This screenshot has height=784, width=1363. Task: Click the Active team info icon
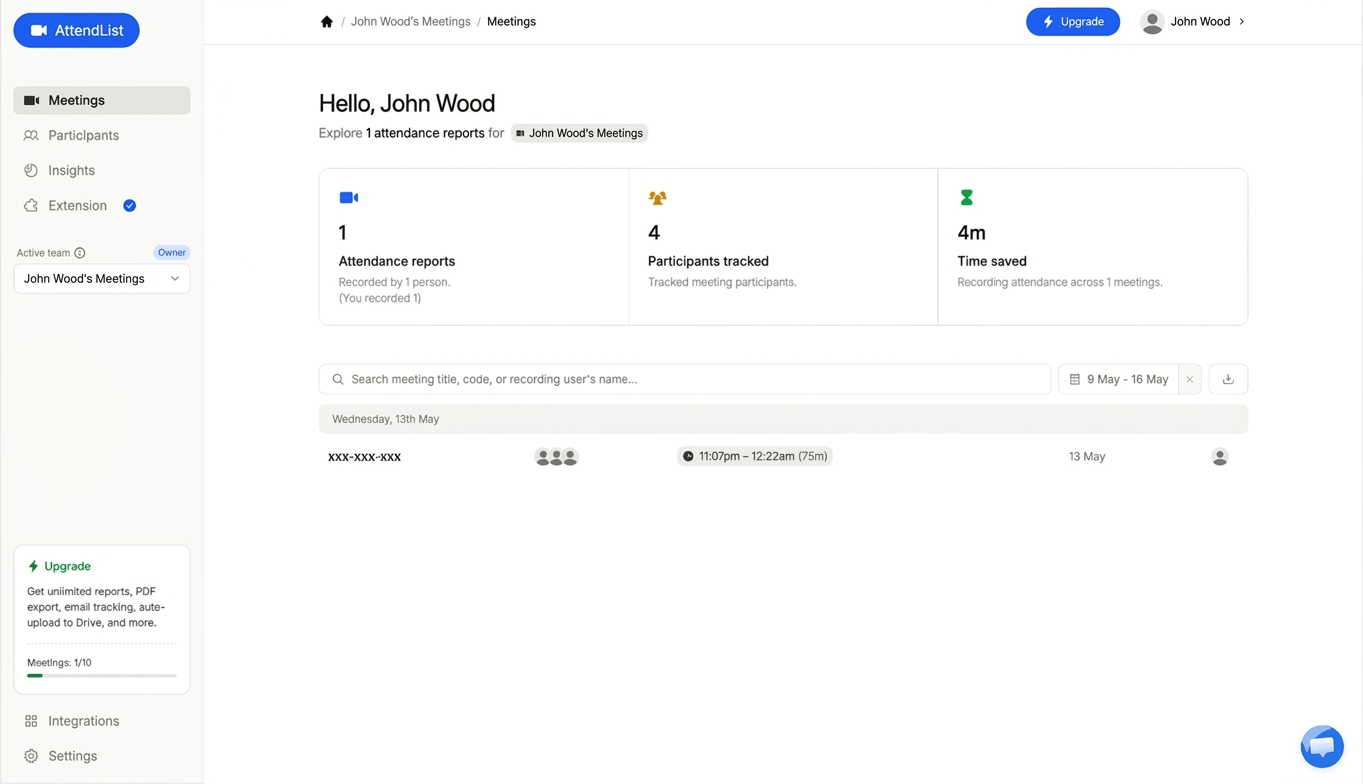pos(80,253)
